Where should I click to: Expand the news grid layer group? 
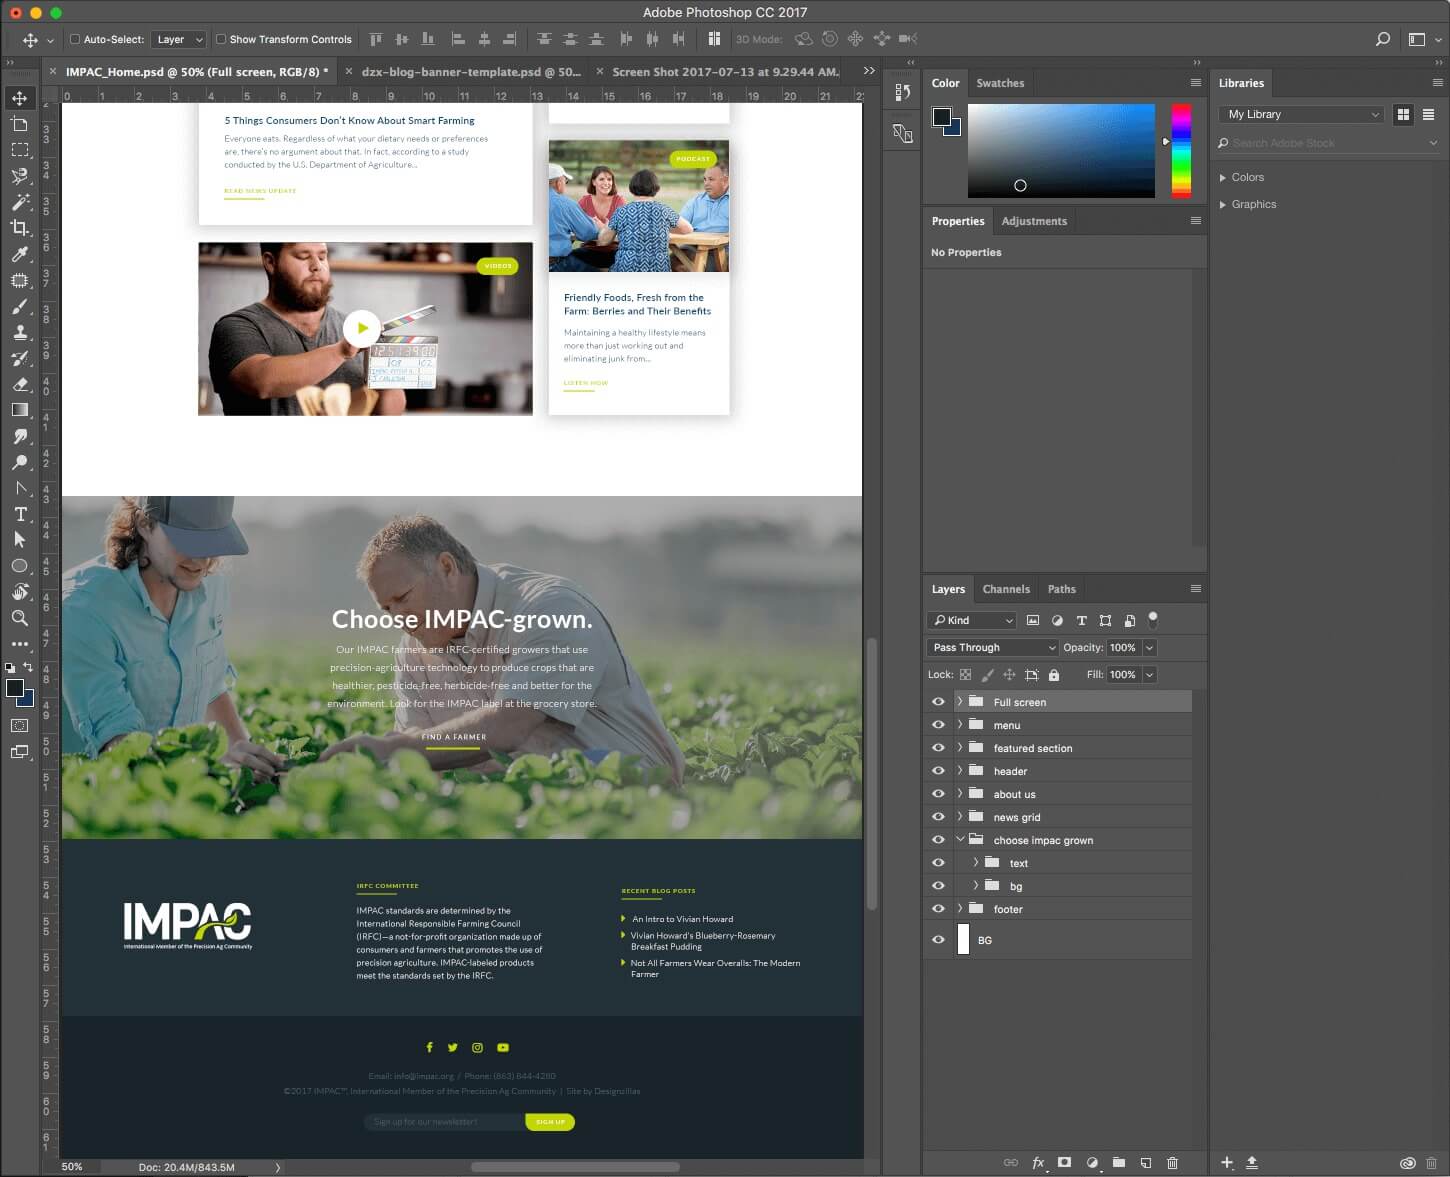coord(960,817)
